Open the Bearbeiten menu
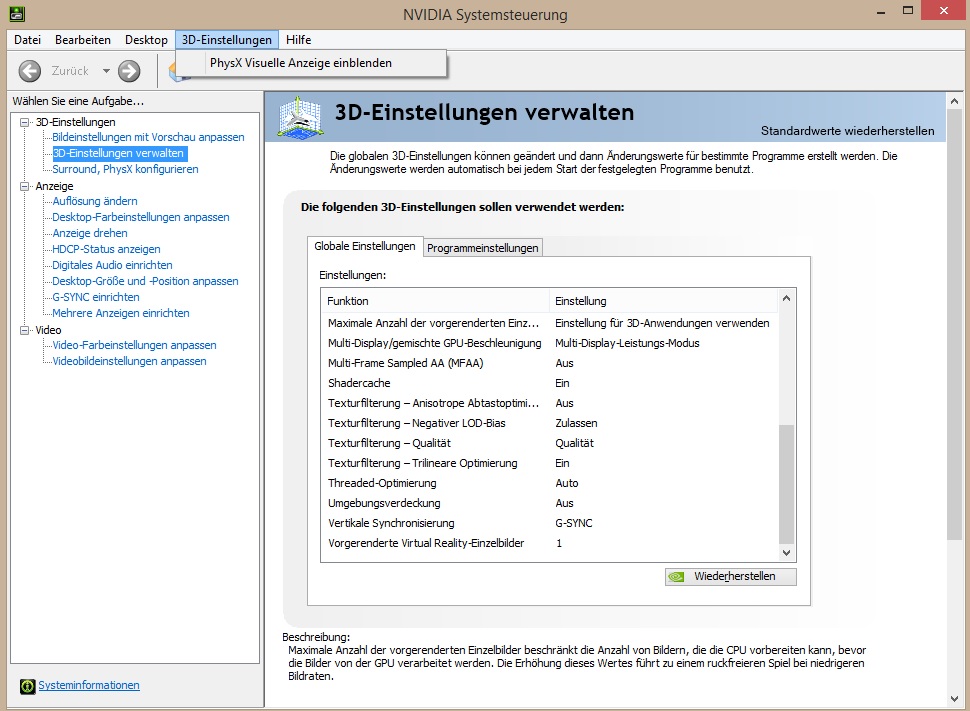The width and height of the screenshot is (970, 711). point(83,40)
